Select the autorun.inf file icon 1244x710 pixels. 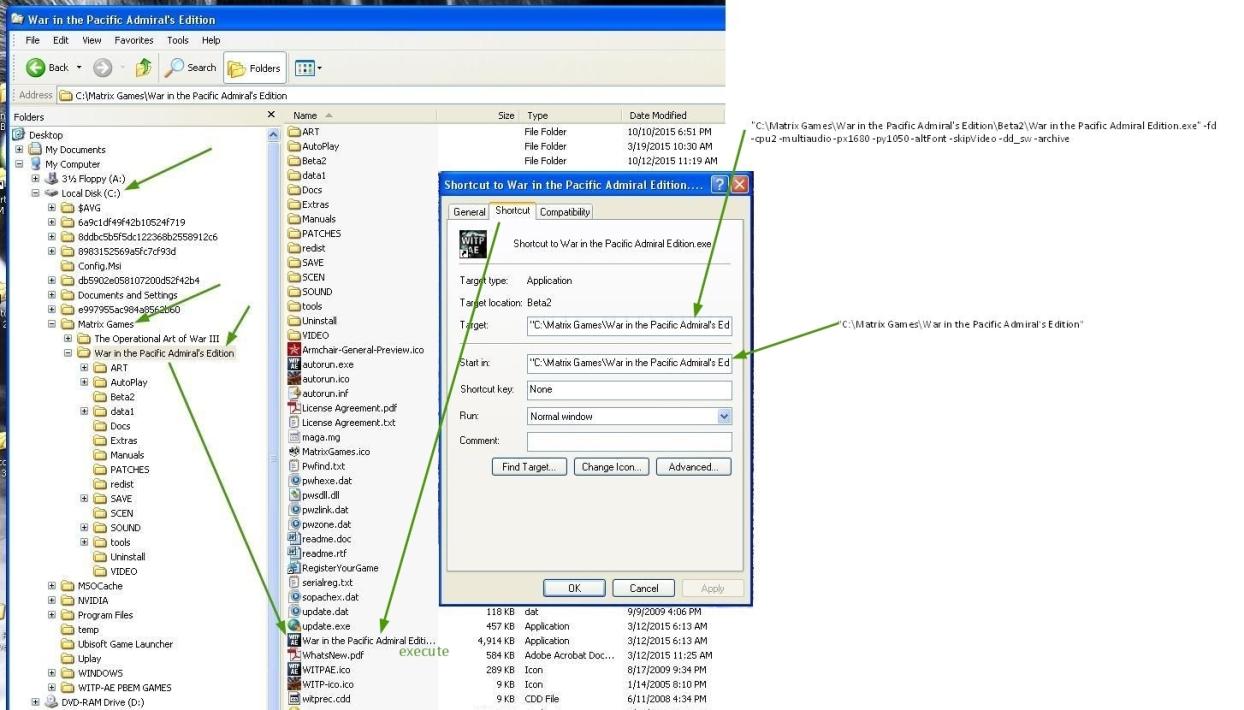coord(294,393)
